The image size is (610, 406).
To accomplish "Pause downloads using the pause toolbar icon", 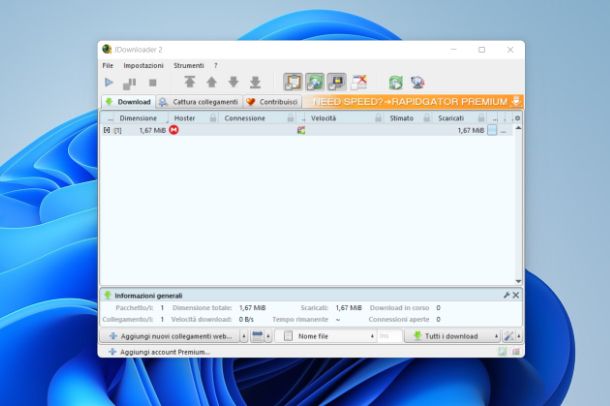I will point(130,83).
